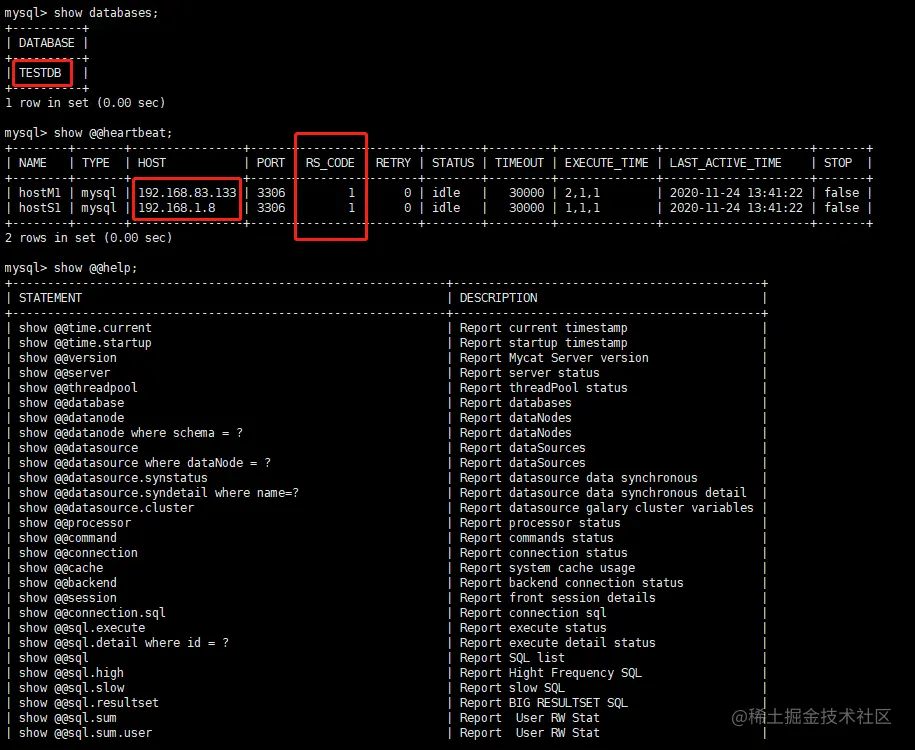The image size is (915, 750).
Task: Select 'show @@datanode where schema = ?' statement
Action: 131,433
